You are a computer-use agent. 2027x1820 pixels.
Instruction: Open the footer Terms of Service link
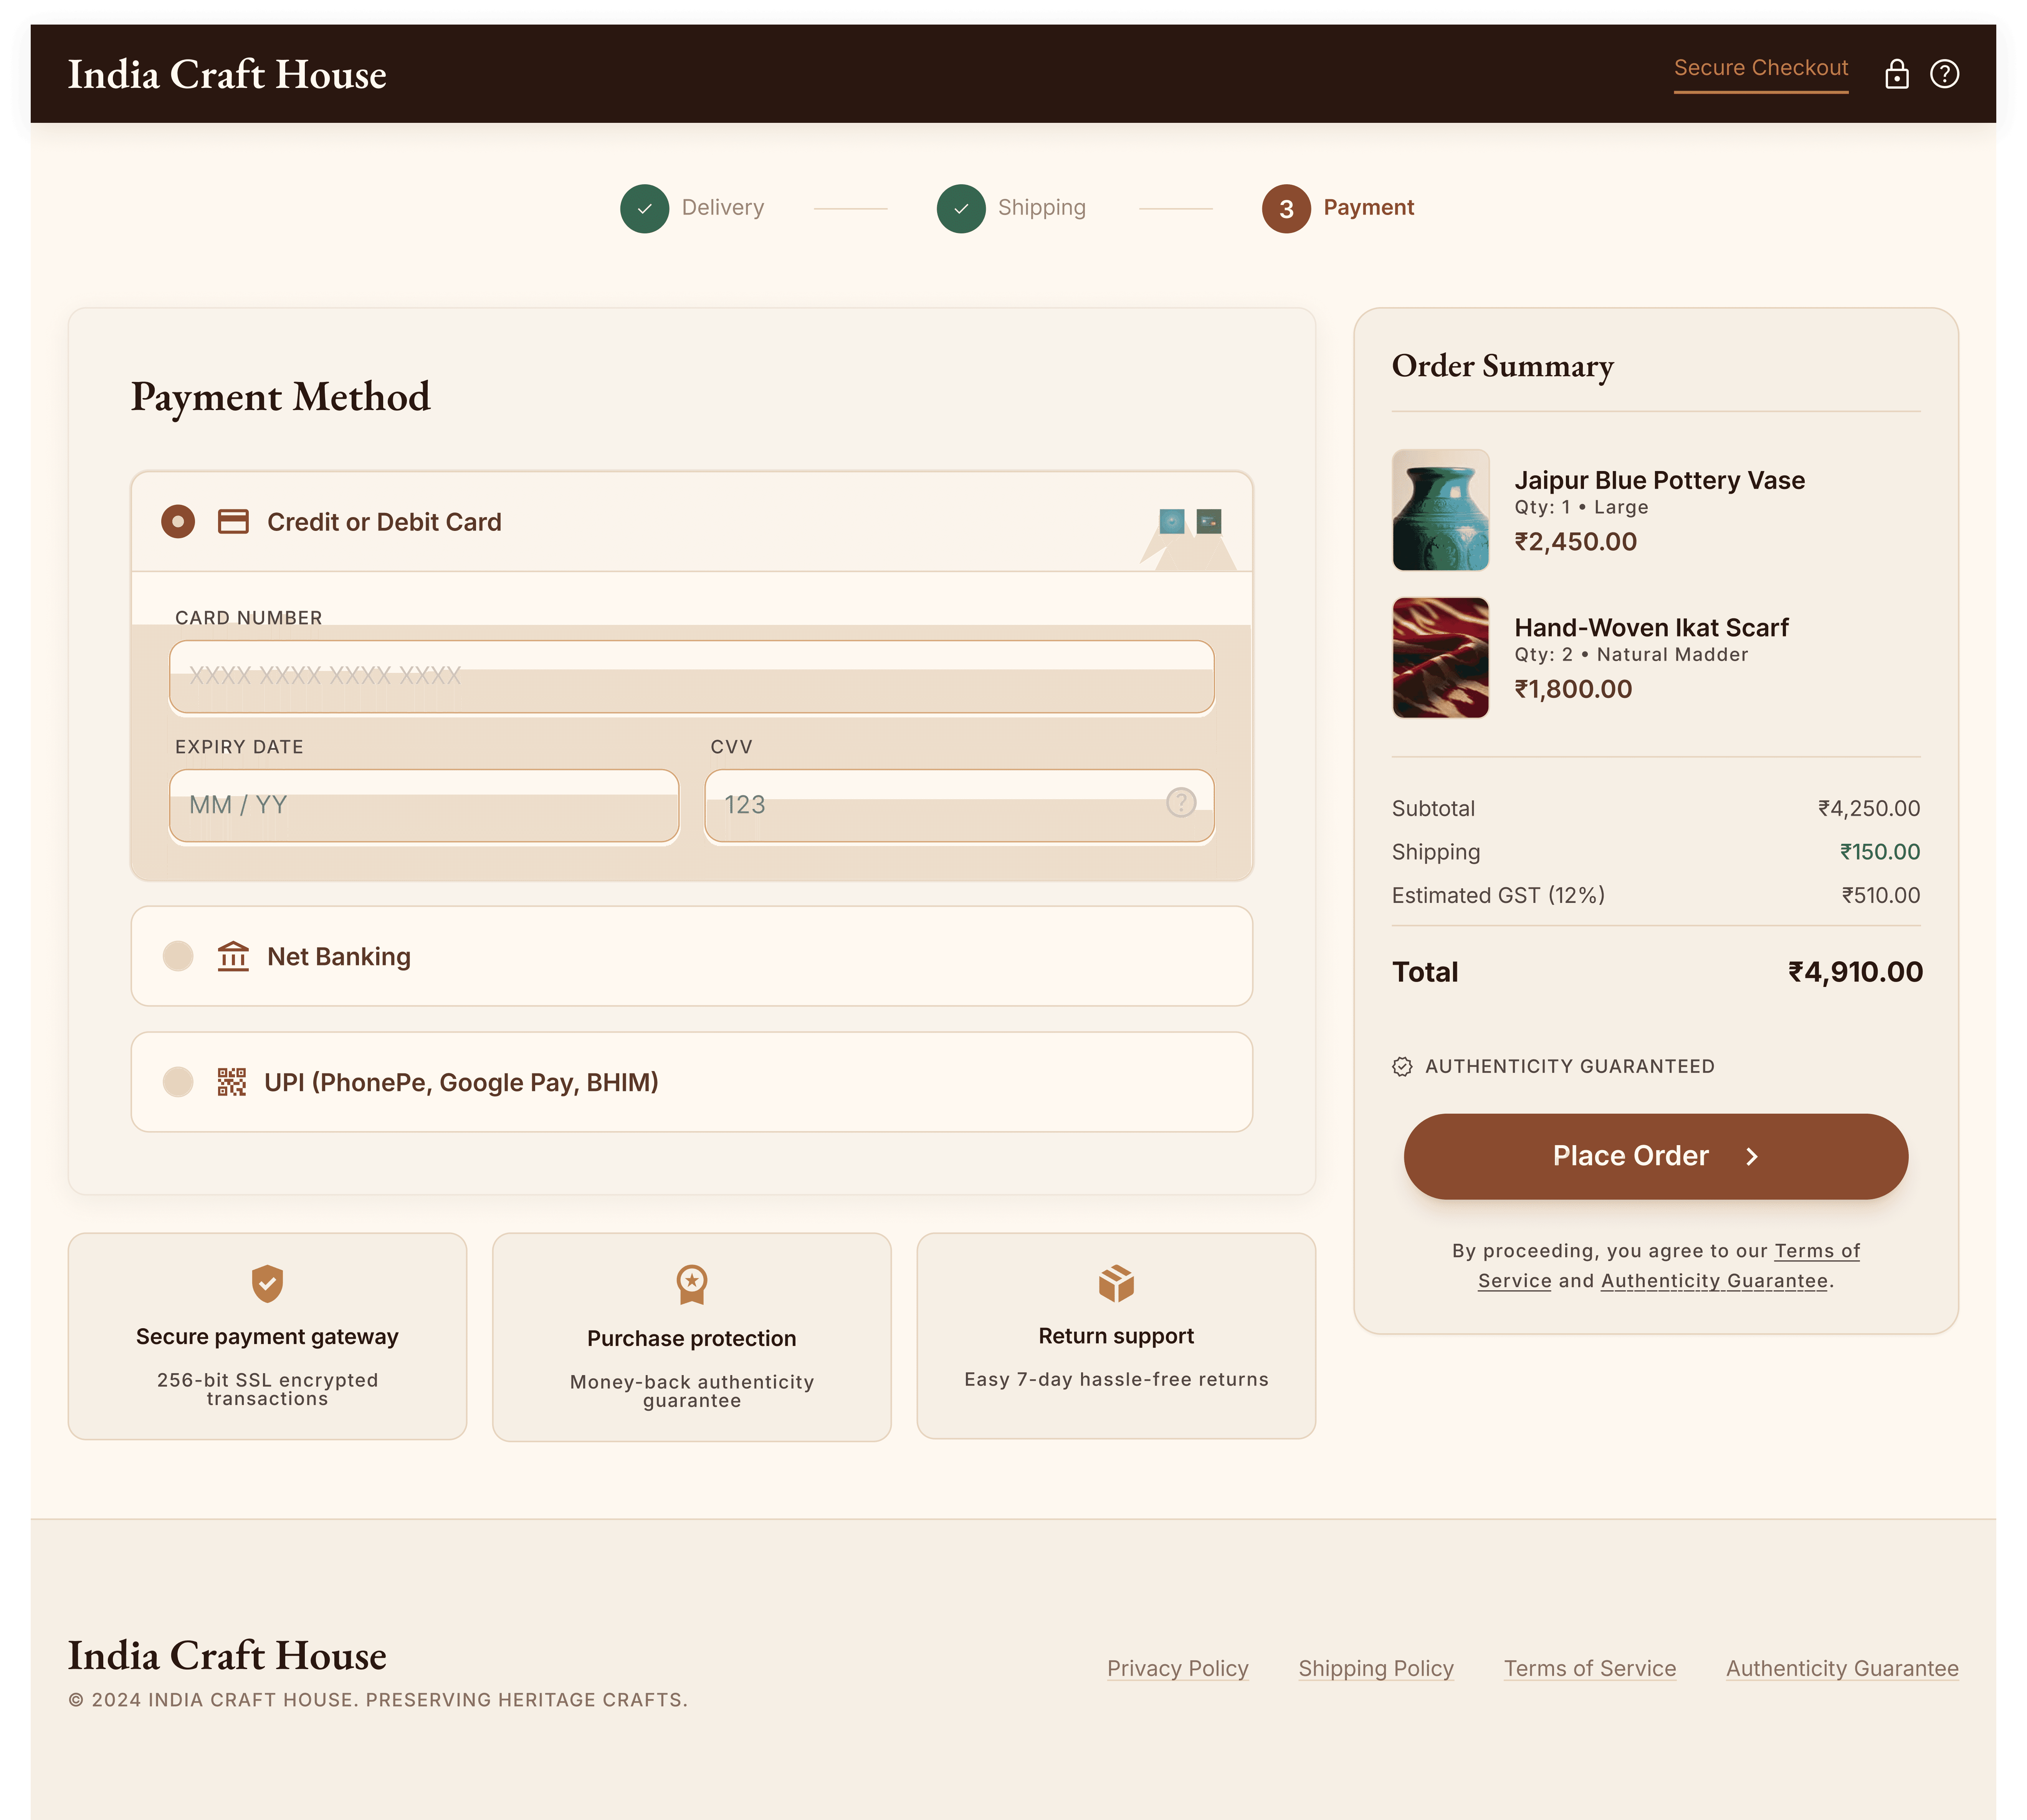pyautogui.click(x=1590, y=1669)
